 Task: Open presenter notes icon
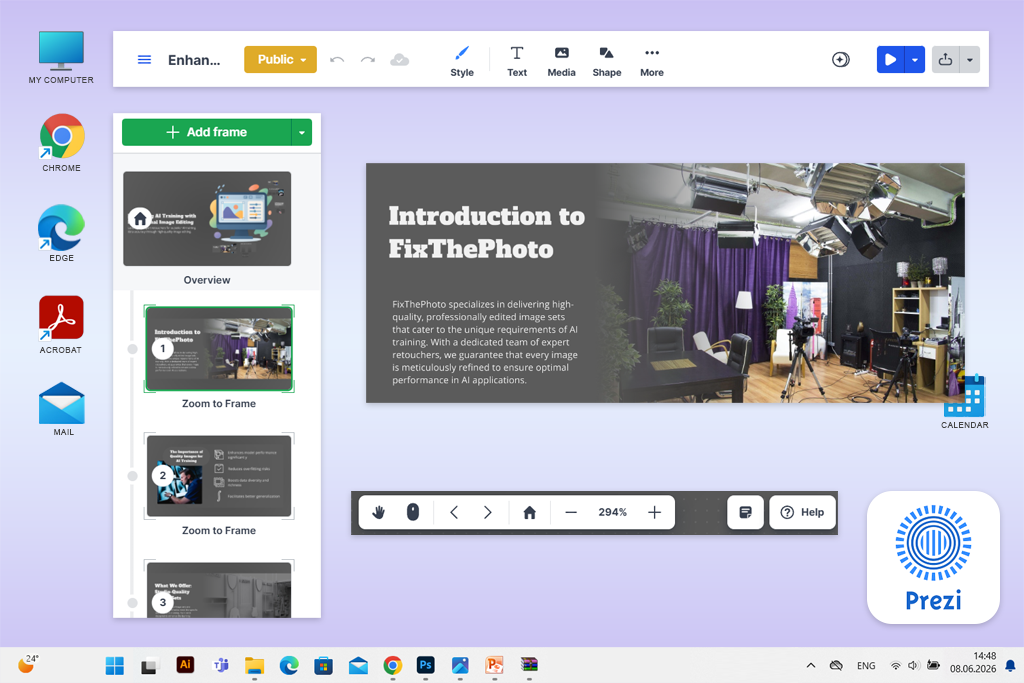(x=745, y=513)
